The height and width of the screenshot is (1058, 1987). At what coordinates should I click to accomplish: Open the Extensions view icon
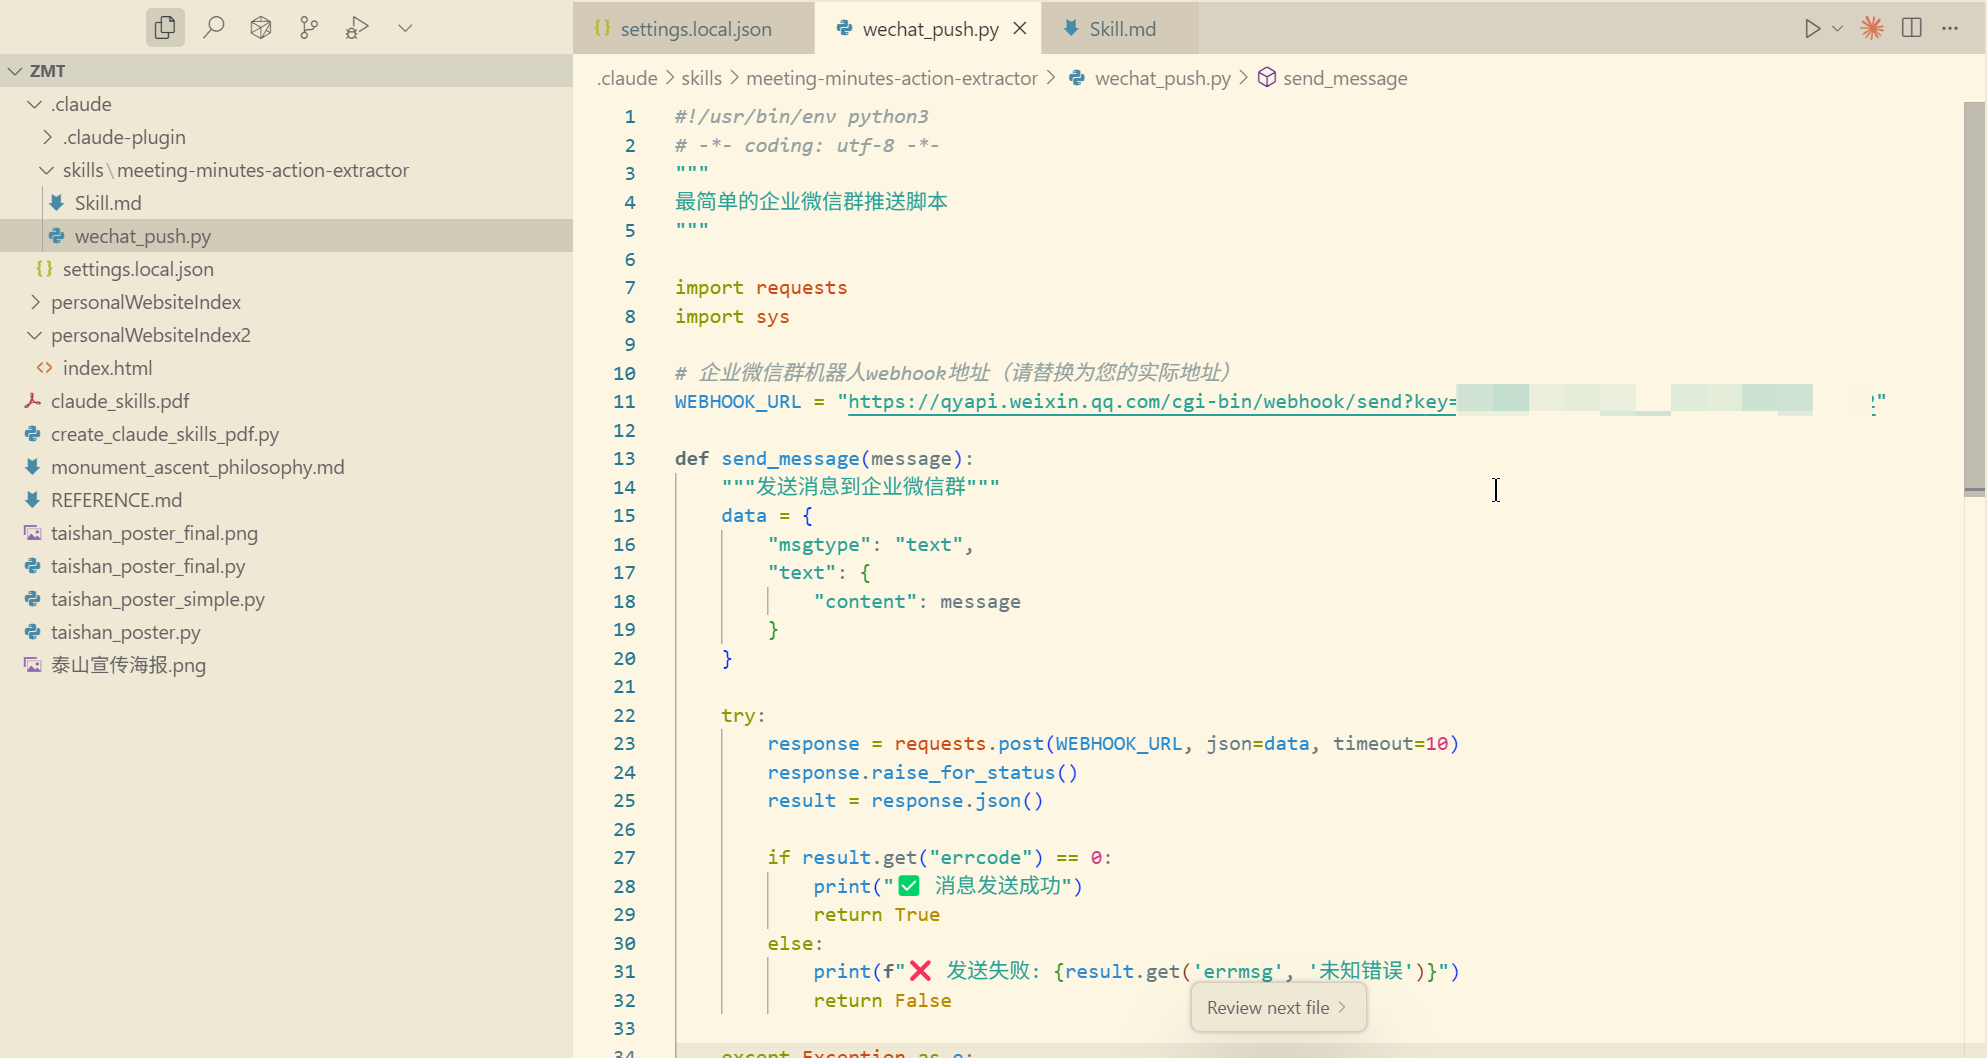261,28
